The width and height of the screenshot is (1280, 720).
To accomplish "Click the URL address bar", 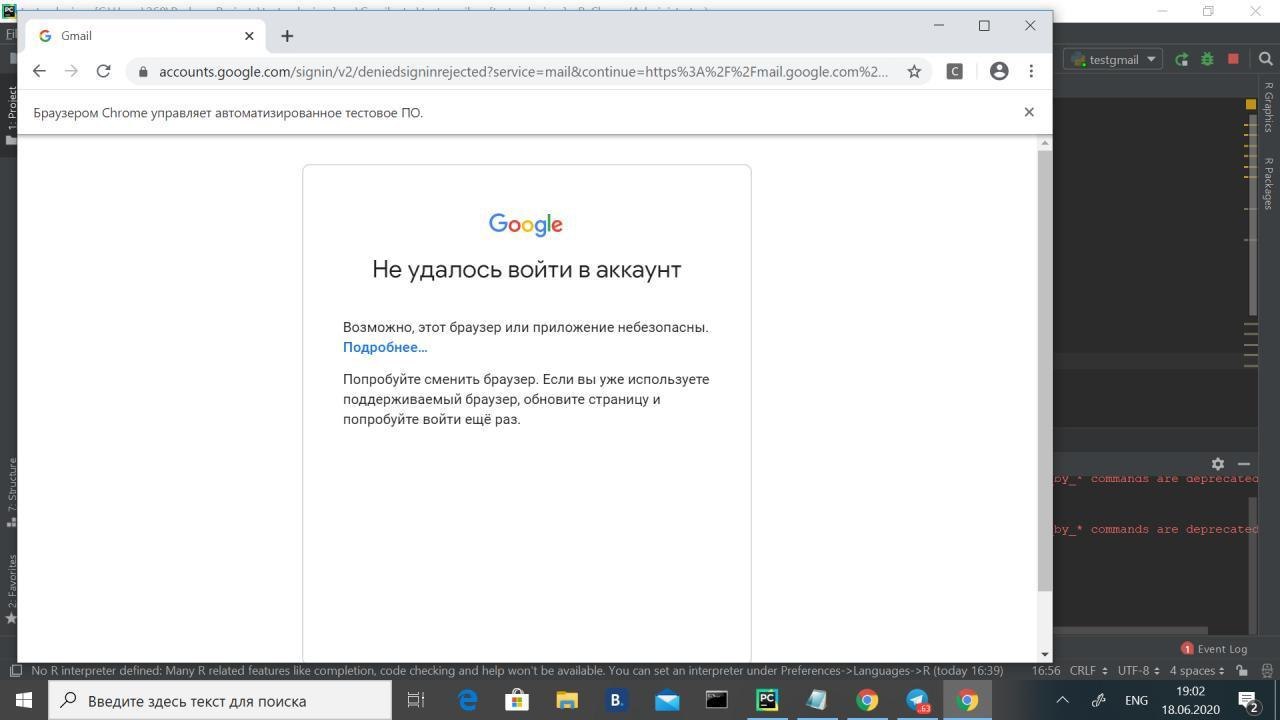I will pyautogui.click(x=523, y=71).
